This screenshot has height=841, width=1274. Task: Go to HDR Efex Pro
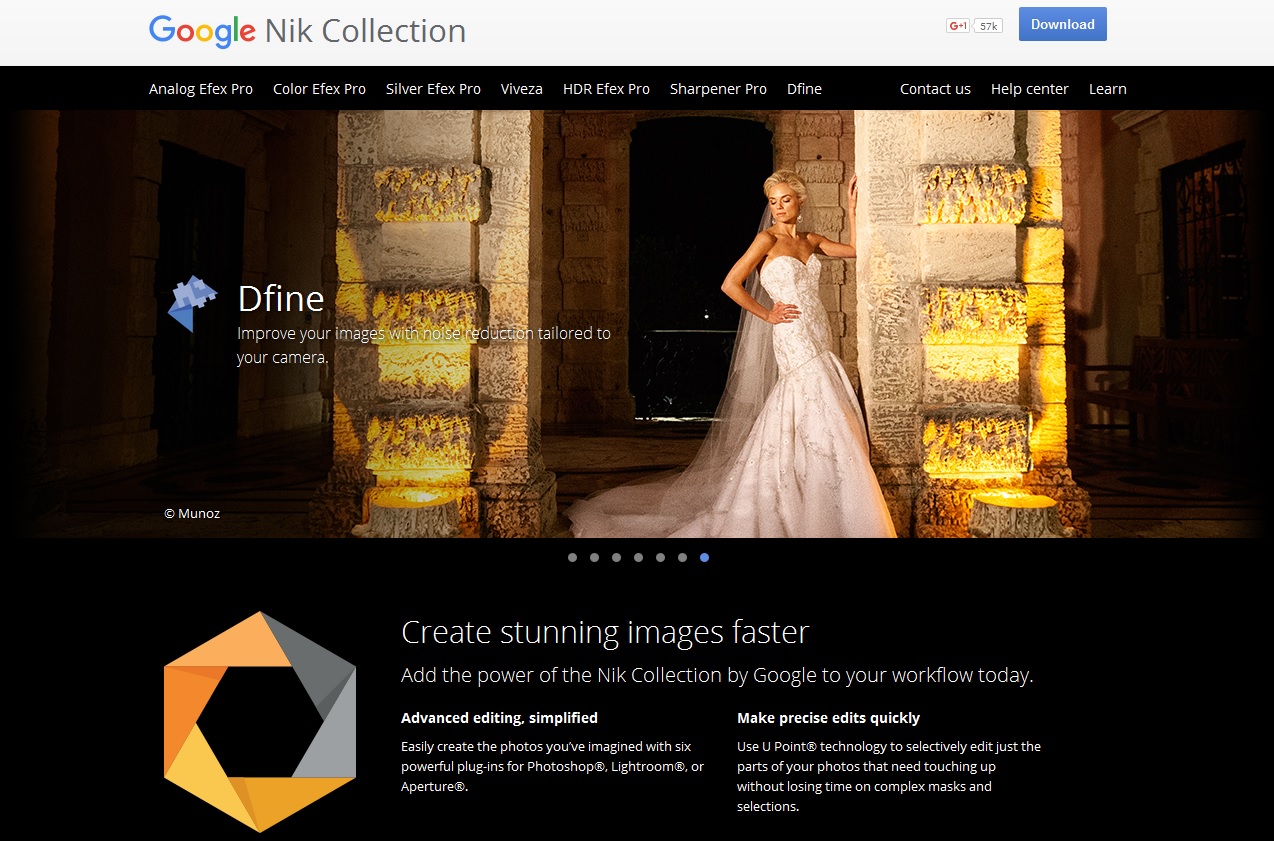[606, 89]
